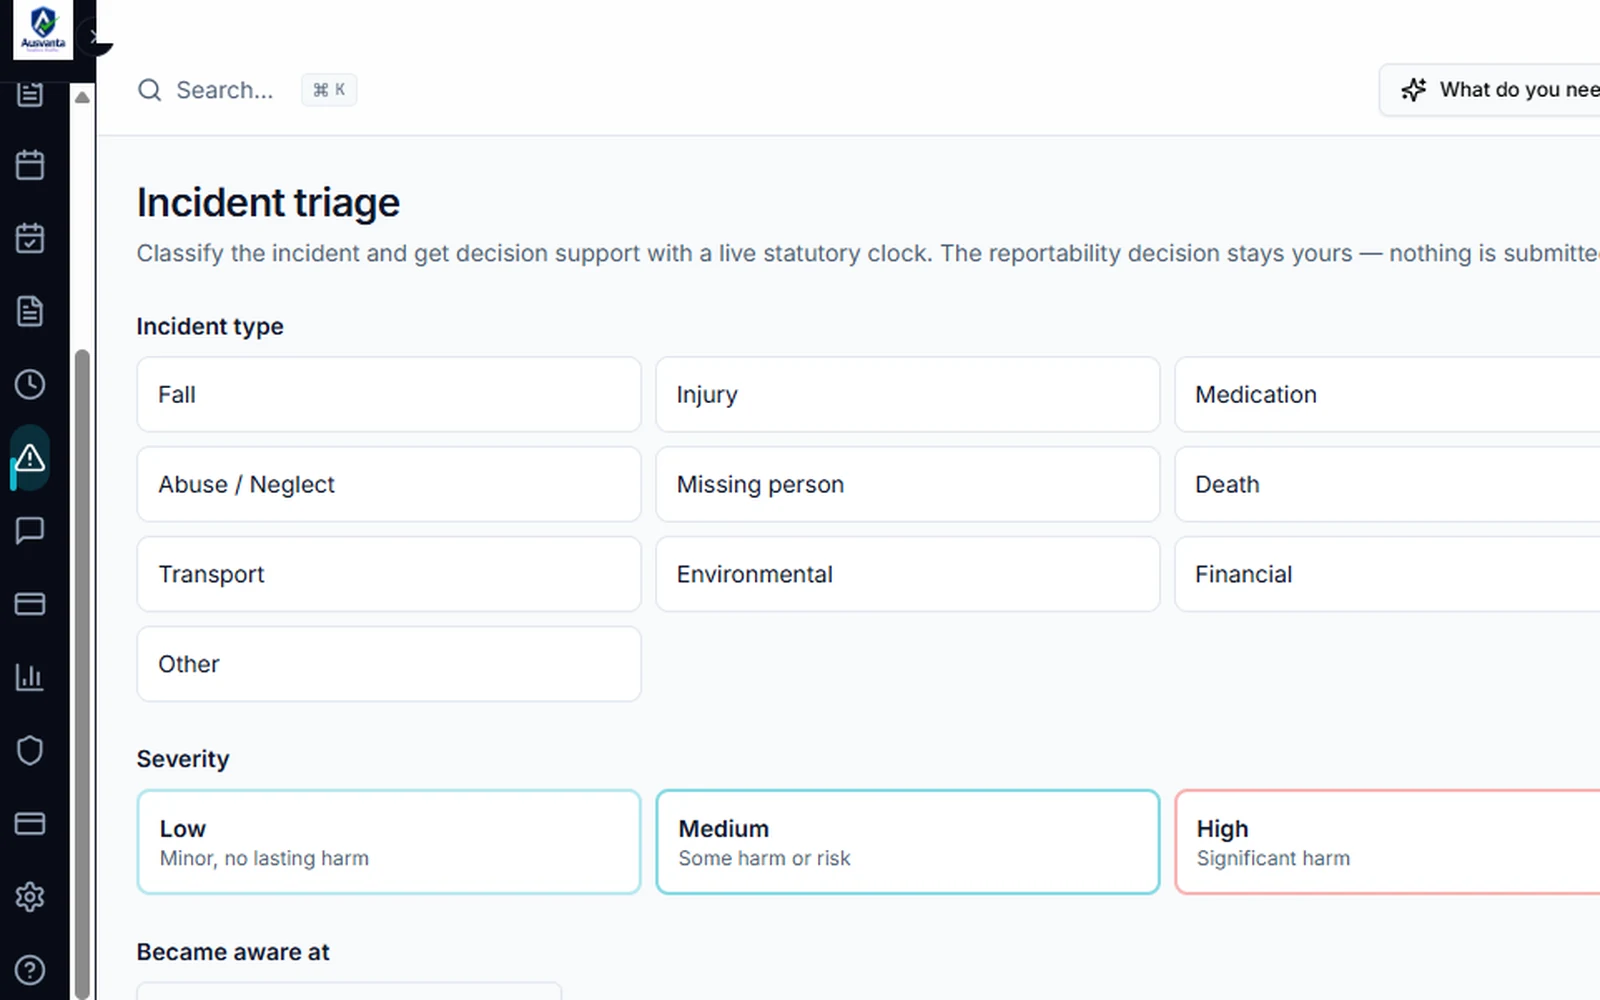Open the document page sidebar icon
Image resolution: width=1600 pixels, height=1000 pixels.
click(30, 311)
